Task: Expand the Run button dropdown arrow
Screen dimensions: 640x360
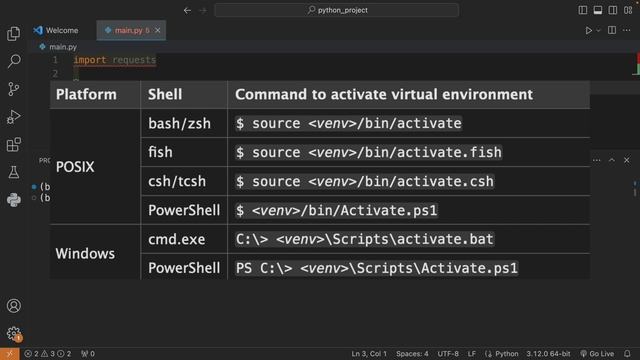Action: pos(598,30)
